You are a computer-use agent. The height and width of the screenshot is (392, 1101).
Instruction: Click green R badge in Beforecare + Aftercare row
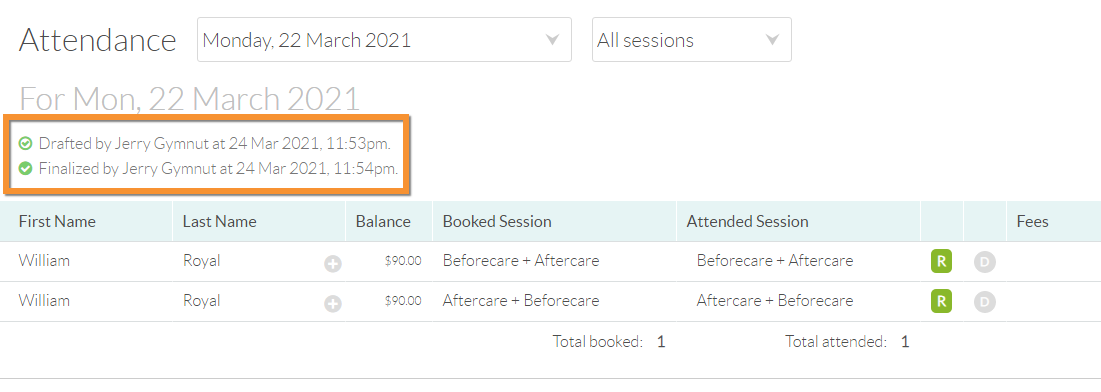[x=941, y=261]
